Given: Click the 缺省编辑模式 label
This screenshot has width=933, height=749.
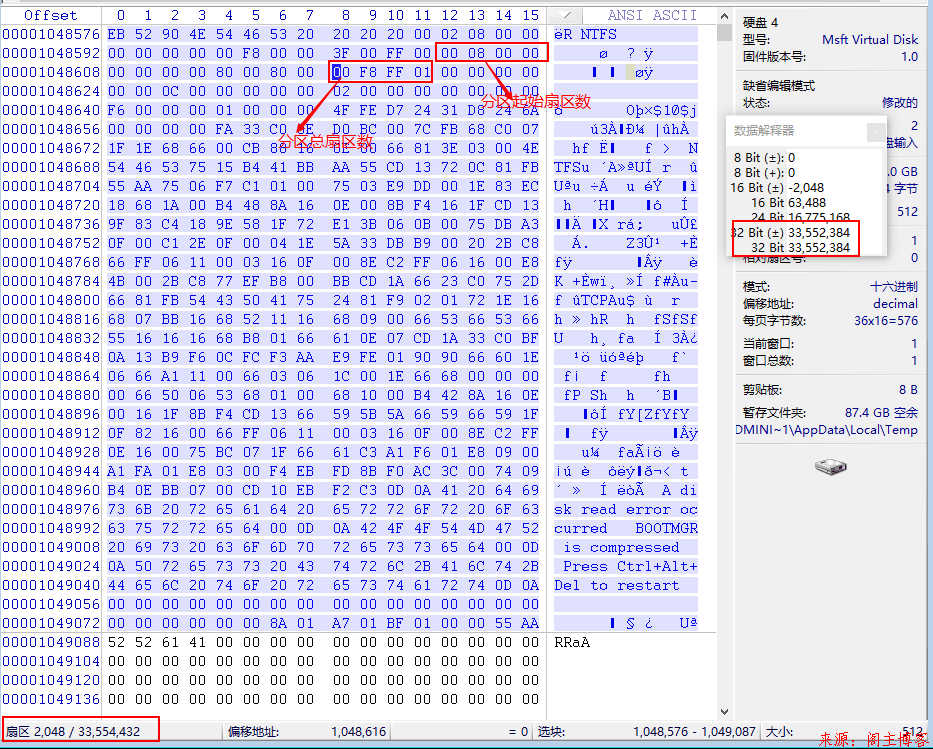Looking at the screenshot, I should click(779, 86).
